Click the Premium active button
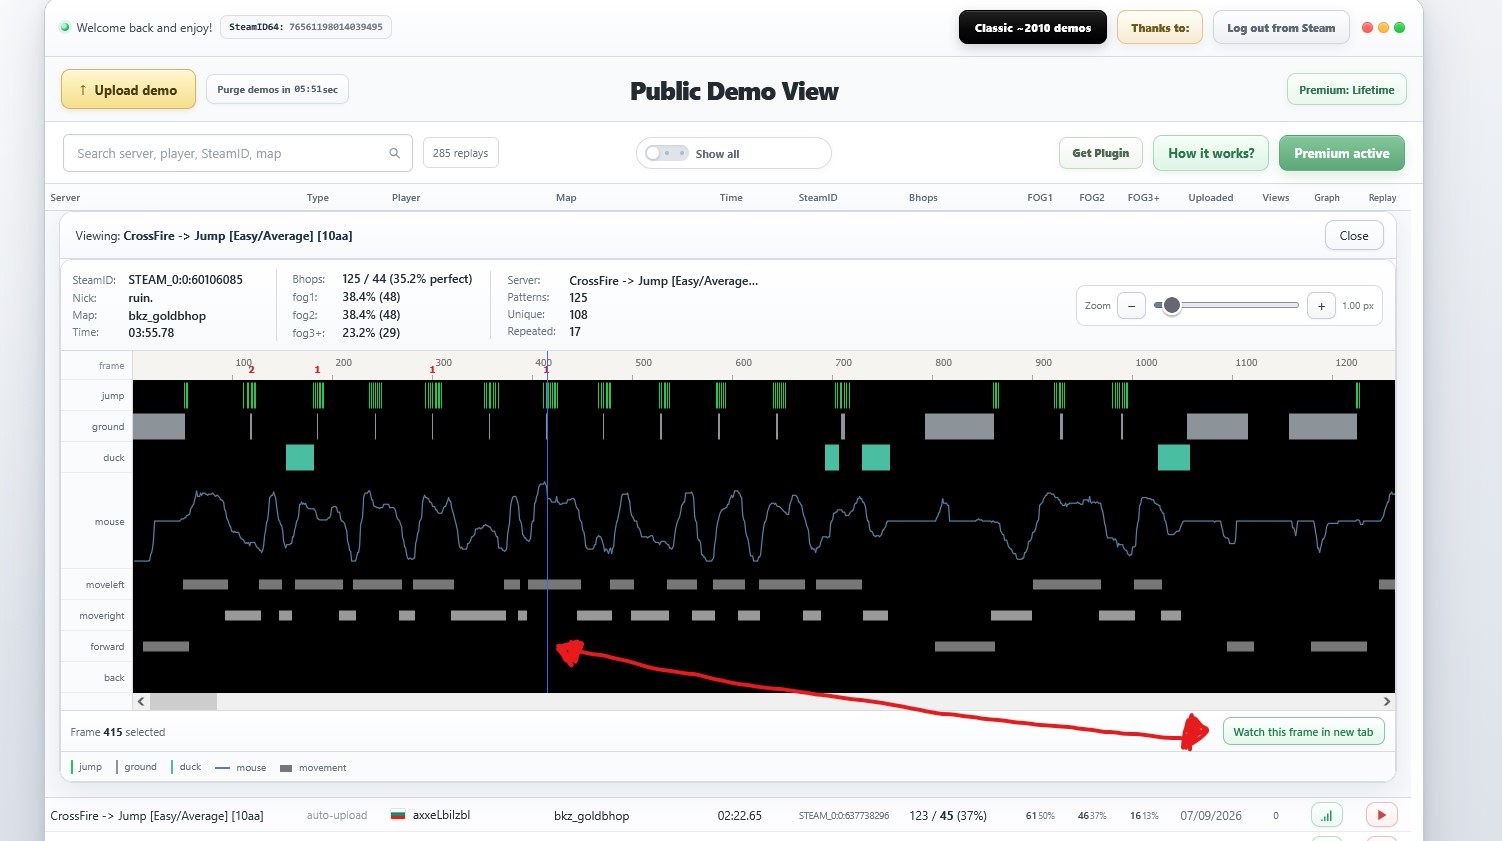1502x841 pixels. point(1341,153)
